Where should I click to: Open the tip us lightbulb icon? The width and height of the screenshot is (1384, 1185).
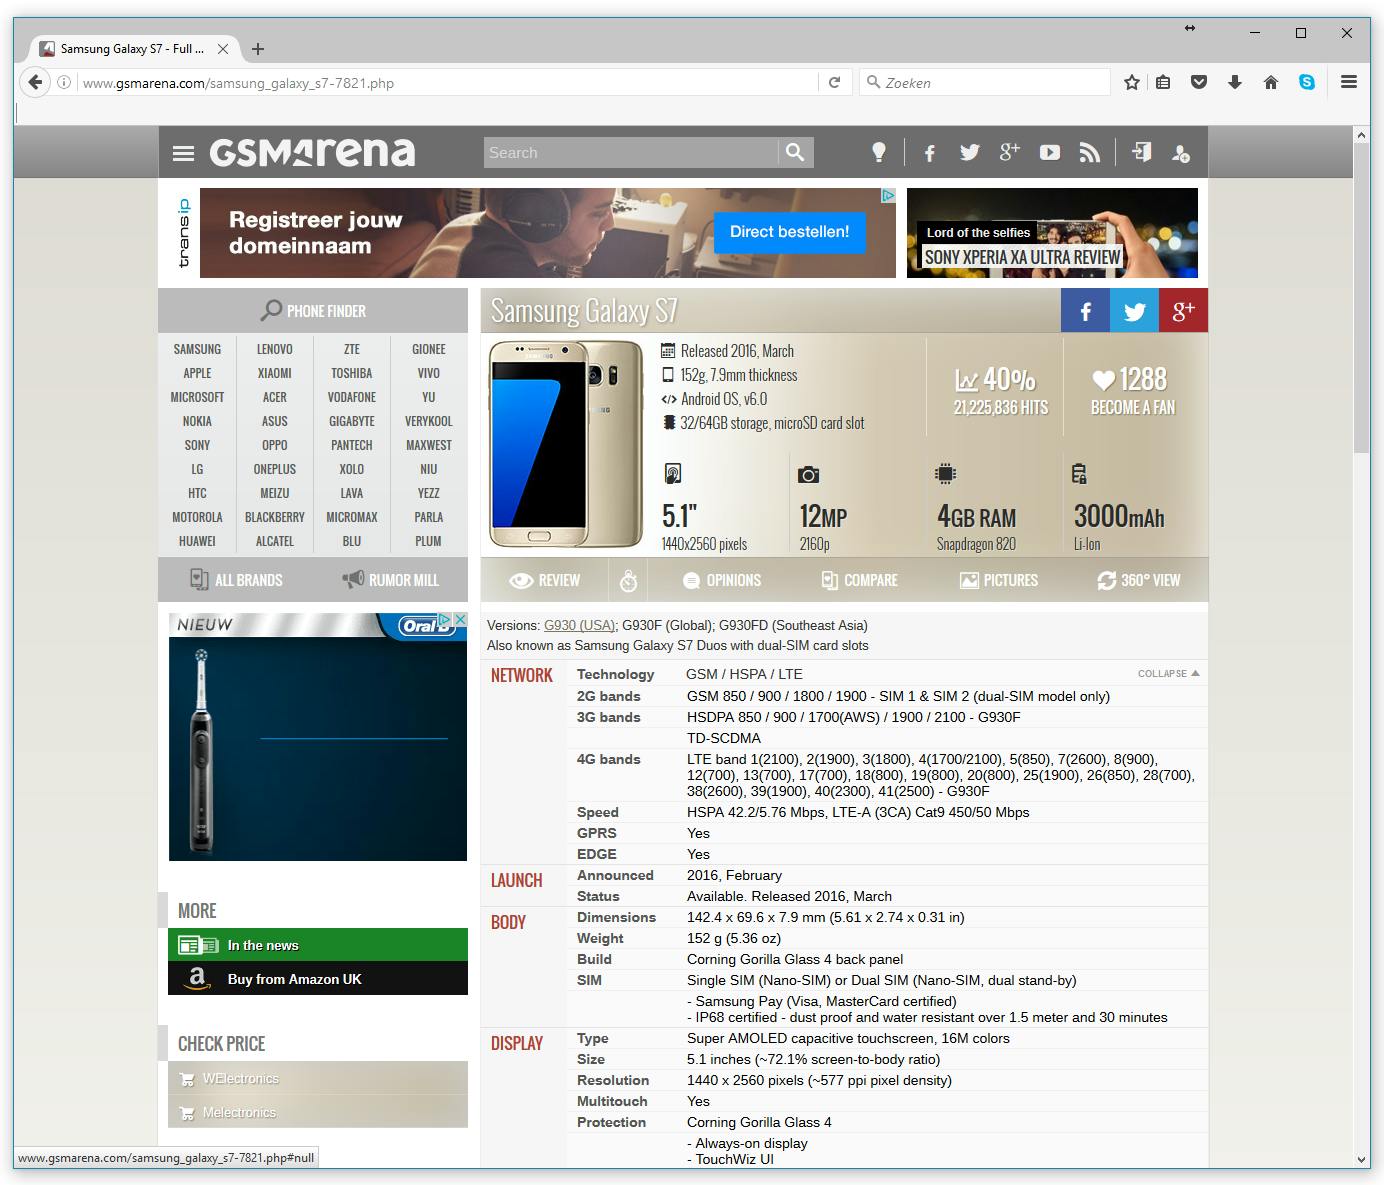[x=878, y=152]
